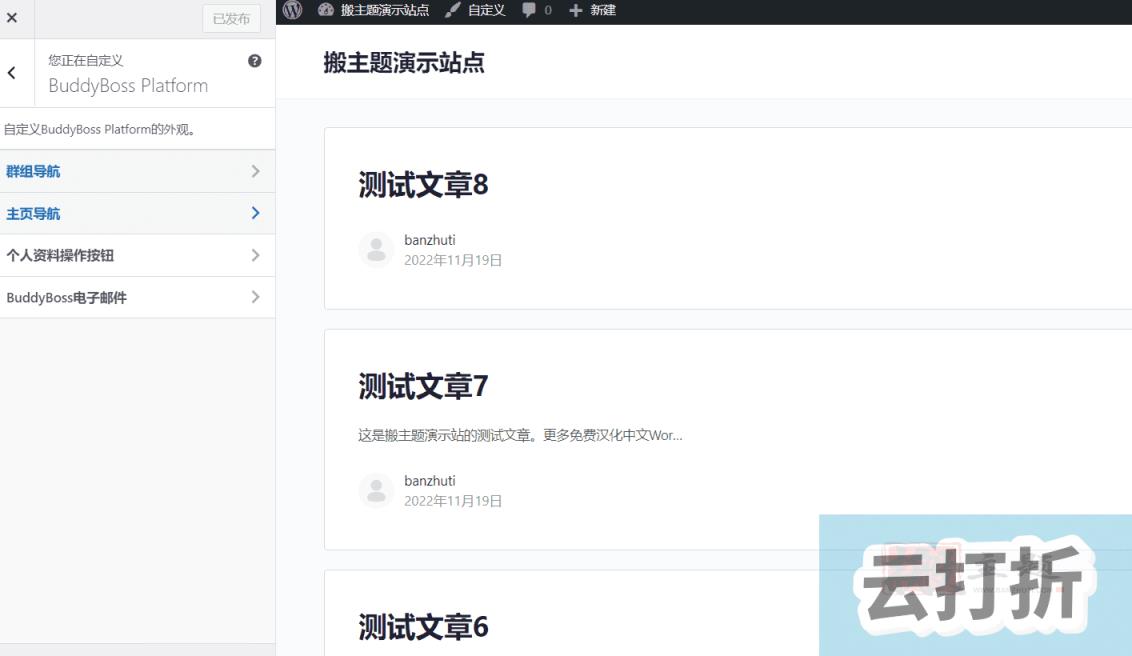Screen dimensions: 1132x656
Task: Open the comments bubble icon
Action: click(x=529, y=10)
